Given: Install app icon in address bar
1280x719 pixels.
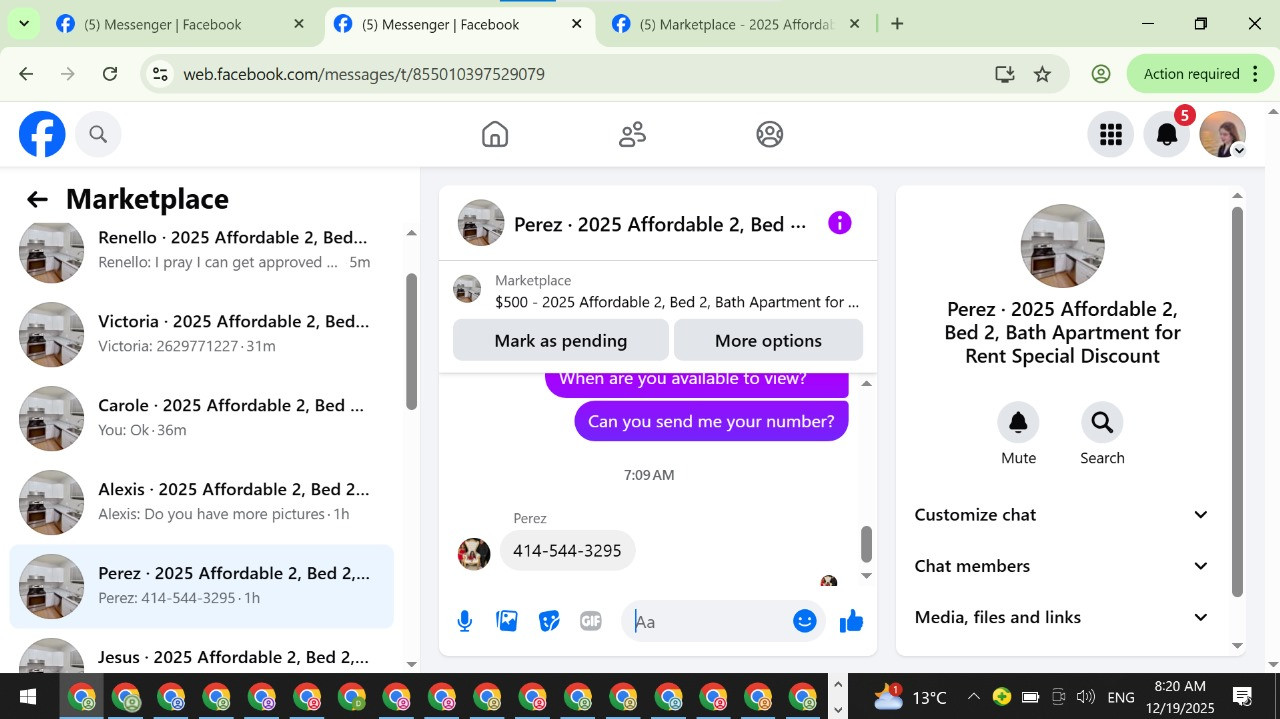Looking at the screenshot, I should [x=1004, y=74].
